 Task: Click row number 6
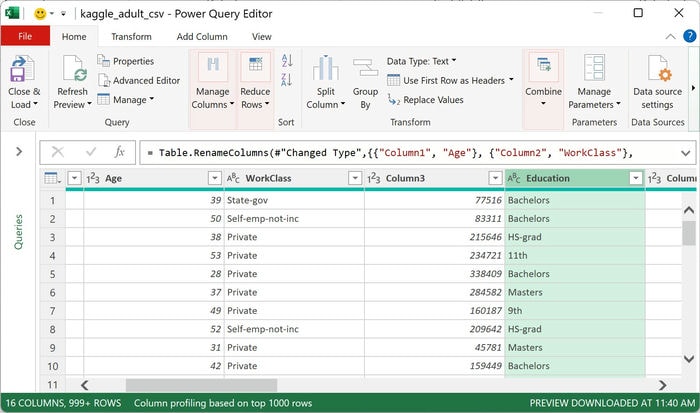[53, 292]
